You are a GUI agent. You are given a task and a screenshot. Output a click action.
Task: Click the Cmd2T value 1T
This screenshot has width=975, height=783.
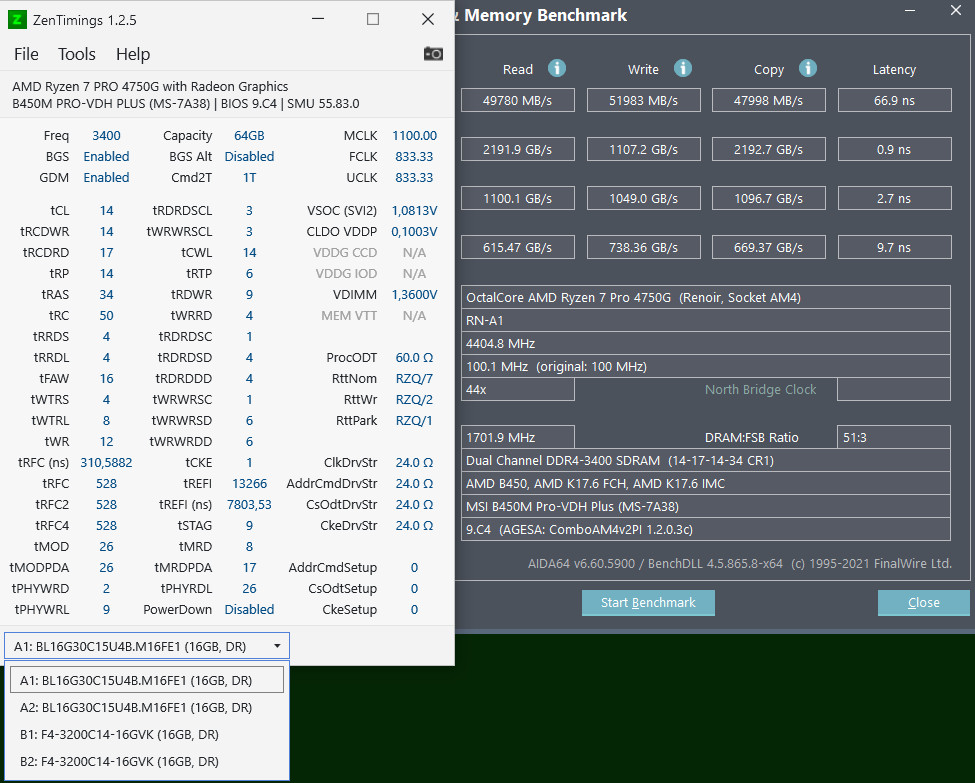click(x=249, y=178)
